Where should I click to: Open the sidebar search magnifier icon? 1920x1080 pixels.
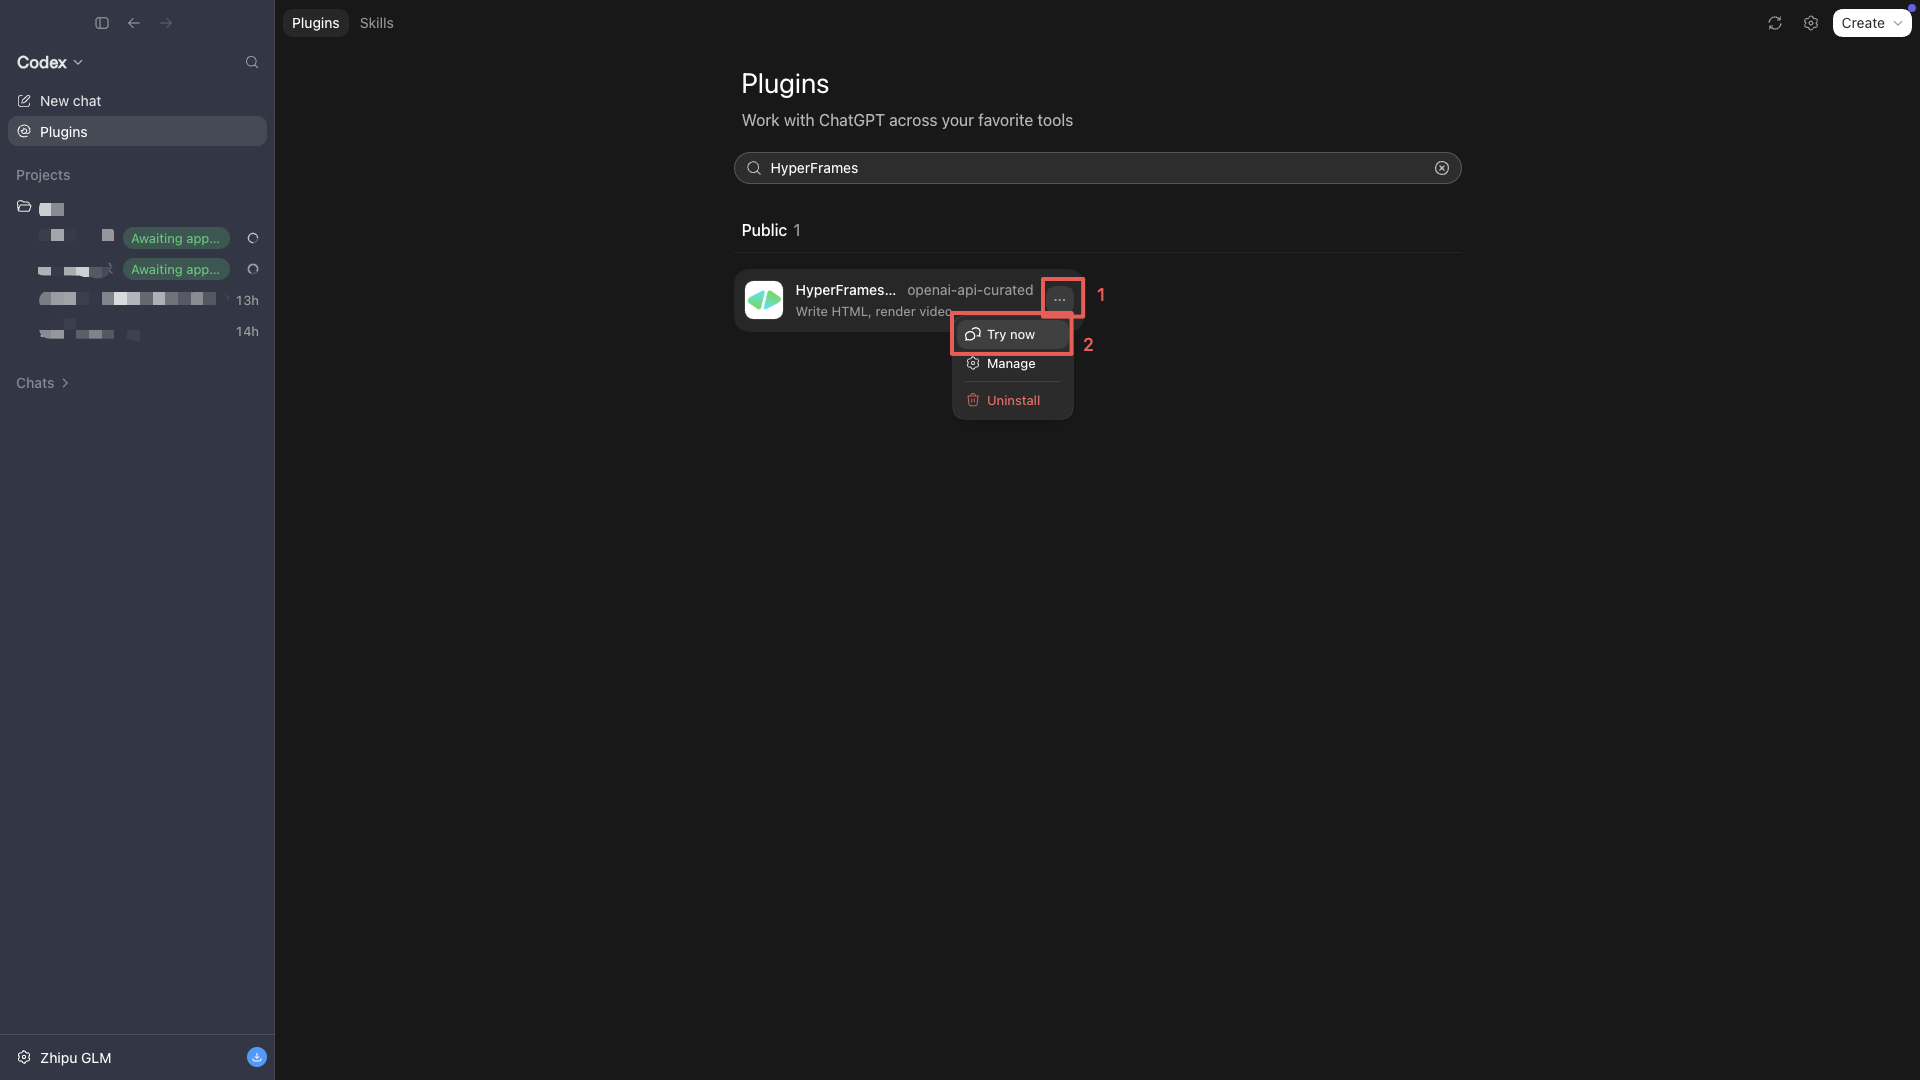tap(252, 62)
